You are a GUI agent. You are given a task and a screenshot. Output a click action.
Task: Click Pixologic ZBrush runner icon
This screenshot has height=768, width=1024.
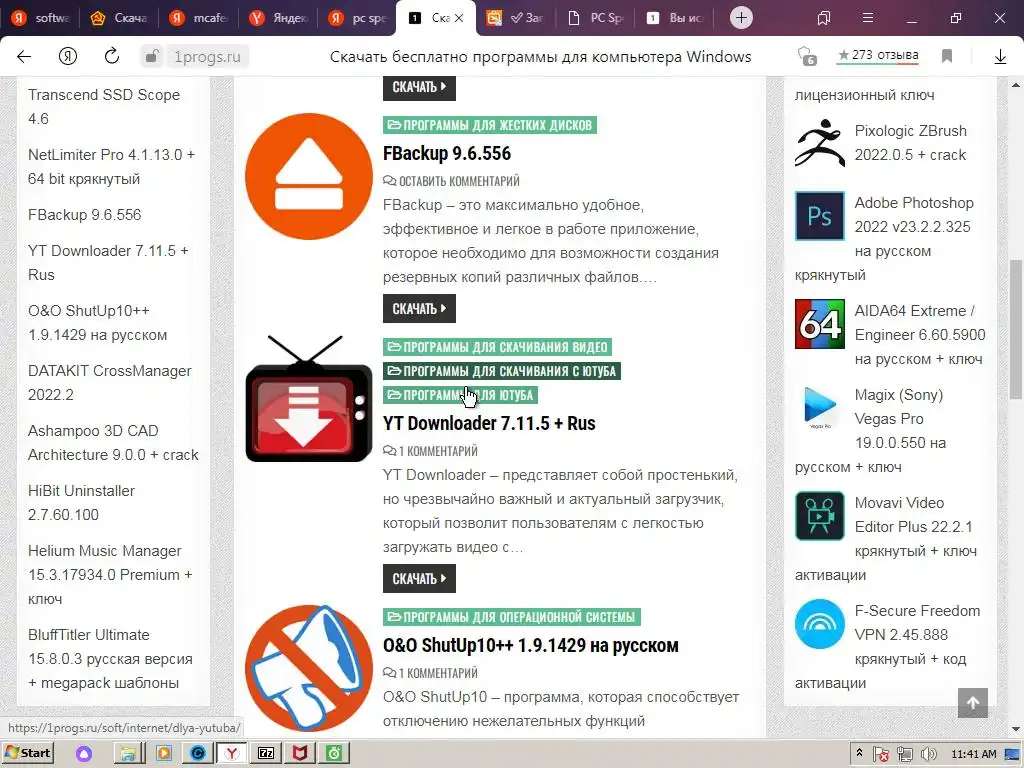[820, 143]
